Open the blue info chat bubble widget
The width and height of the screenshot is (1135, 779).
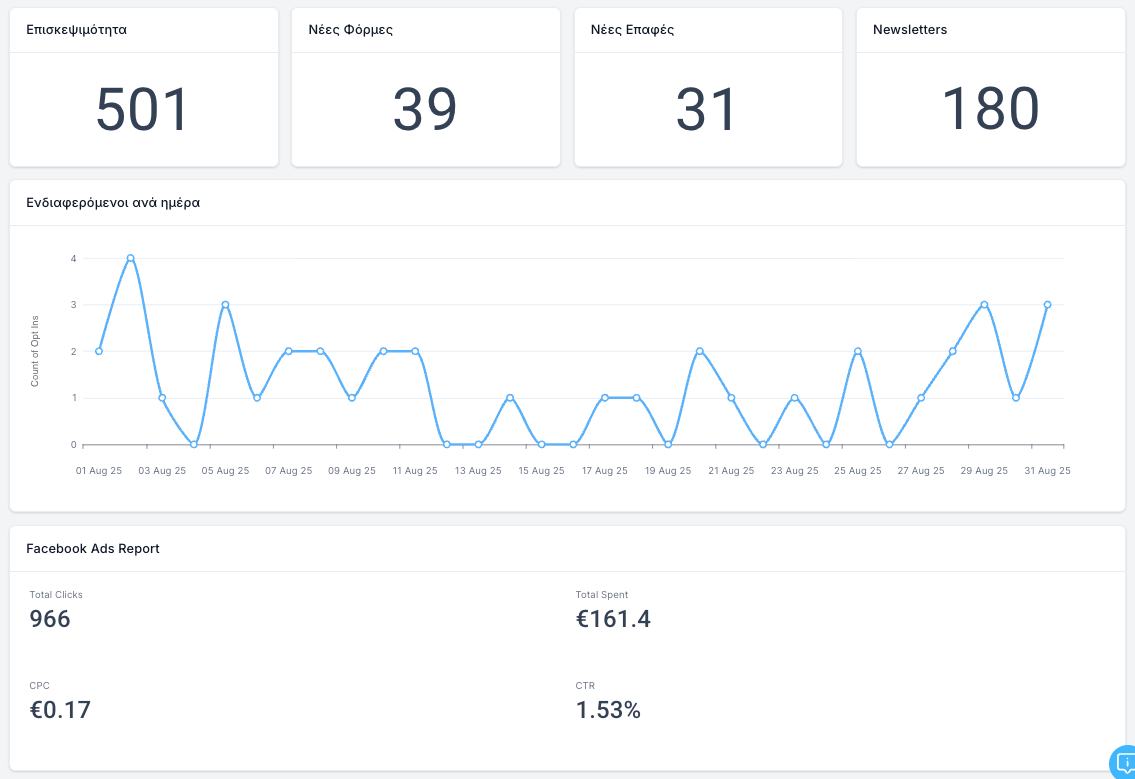[x=1125, y=762]
